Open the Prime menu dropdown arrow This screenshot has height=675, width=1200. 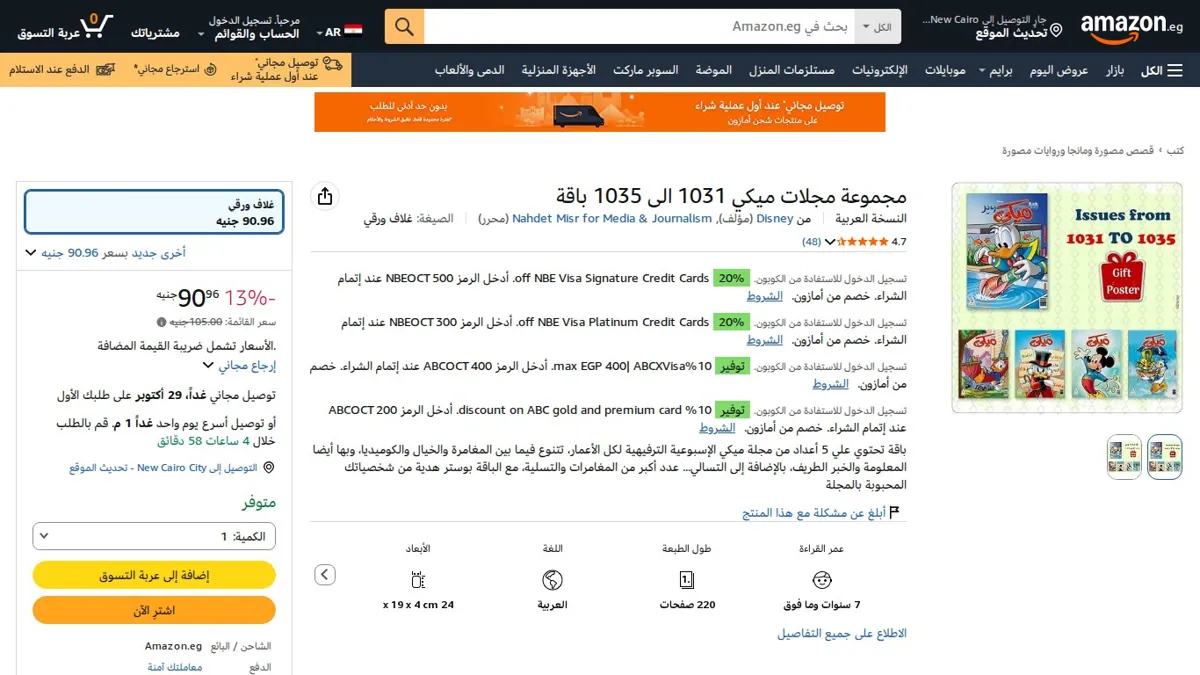point(982,71)
